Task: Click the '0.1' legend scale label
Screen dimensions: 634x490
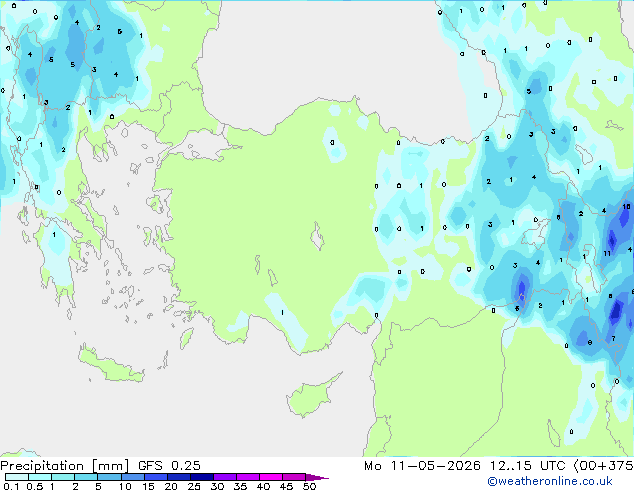Action: (11, 486)
